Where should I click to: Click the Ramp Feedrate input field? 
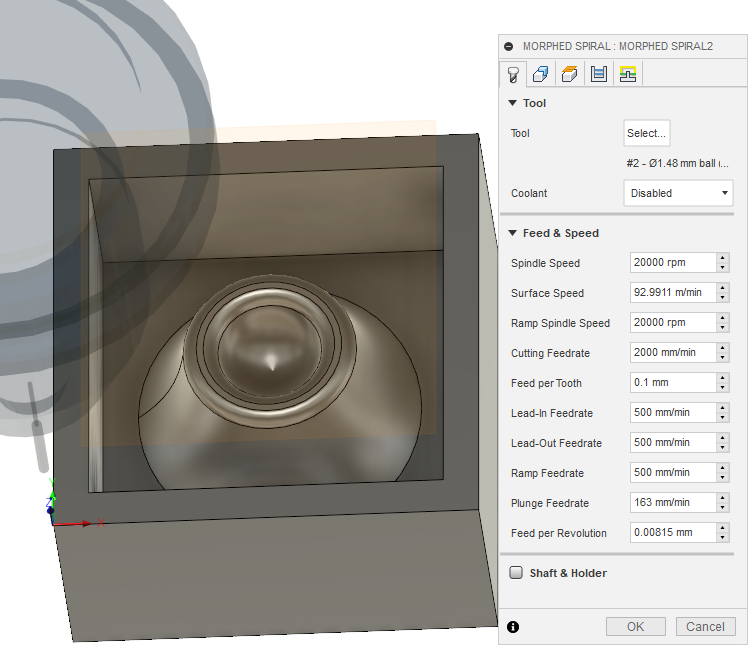[x=673, y=472]
